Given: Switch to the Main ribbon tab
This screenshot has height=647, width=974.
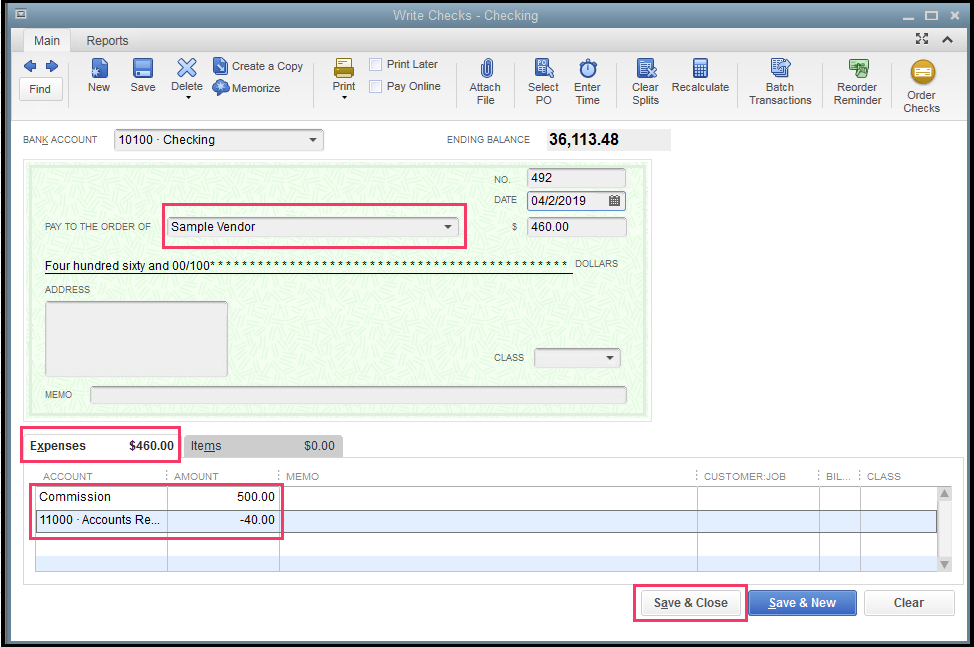Looking at the screenshot, I should click(47, 40).
